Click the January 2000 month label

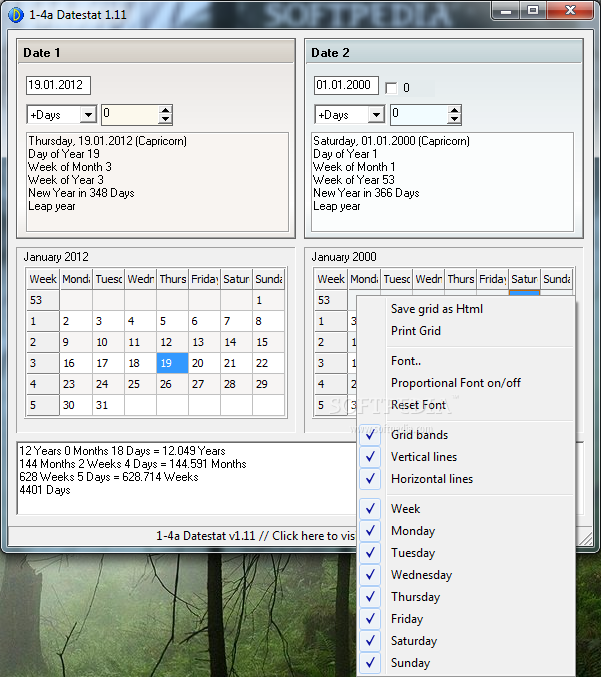pos(344,257)
